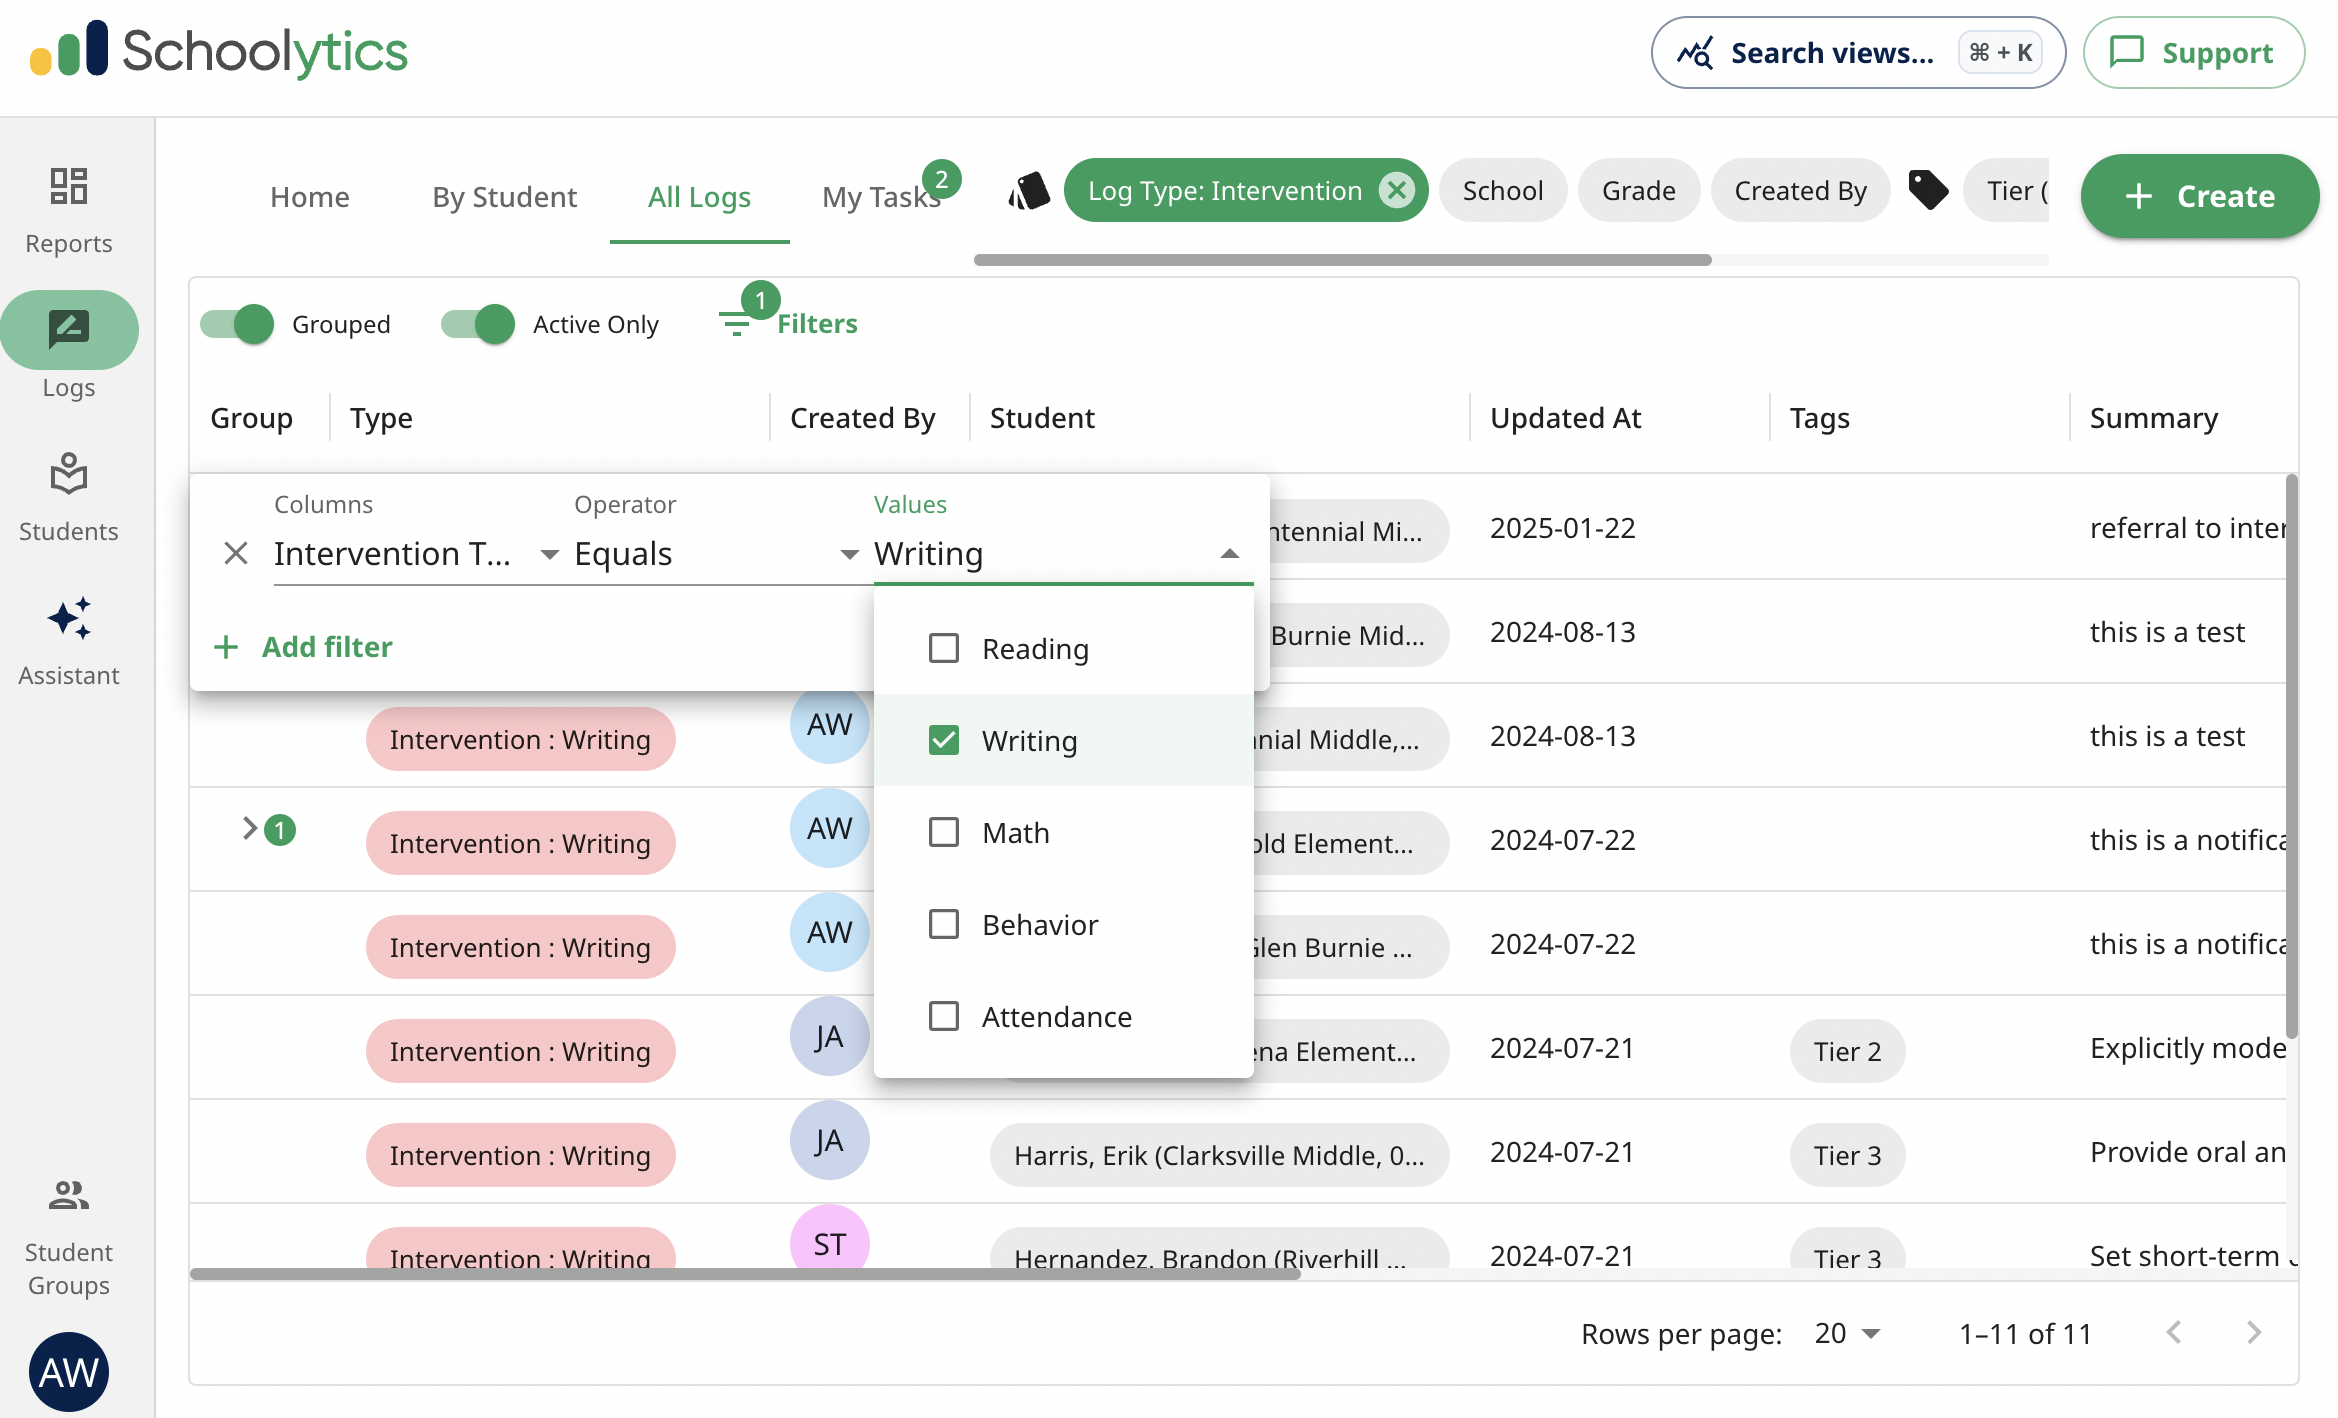Viewport: 2338px width, 1418px height.
Task: Open the Student Groups icon
Action: (69, 1195)
